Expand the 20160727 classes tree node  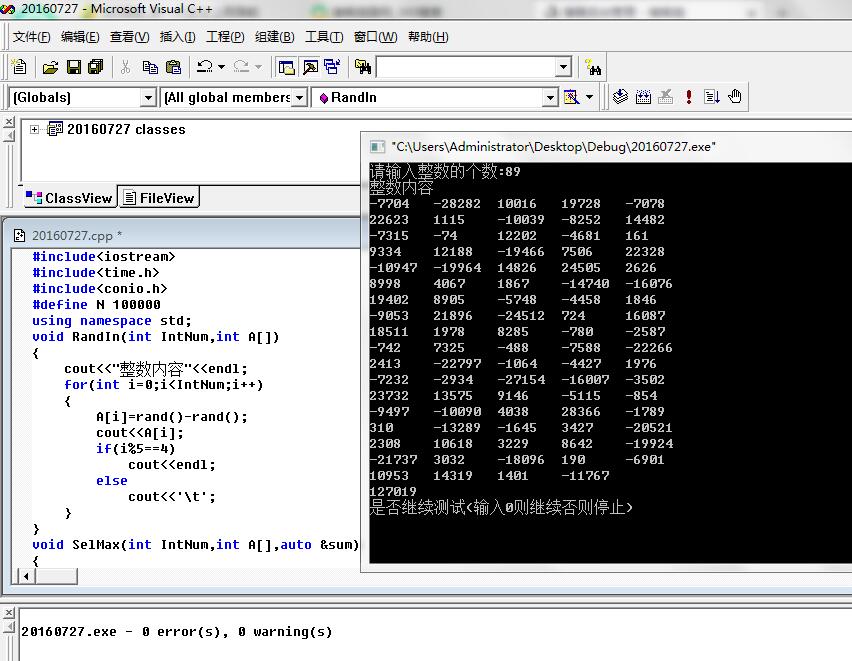pos(34,129)
